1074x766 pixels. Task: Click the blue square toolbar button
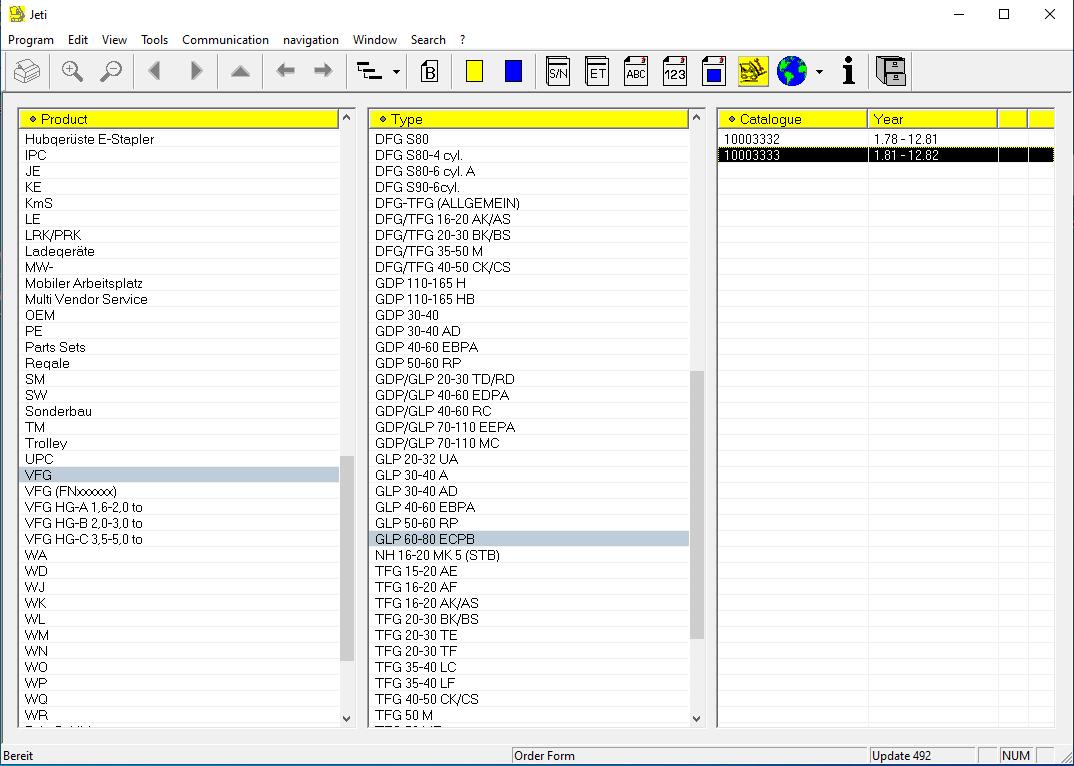pyautogui.click(x=513, y=71)
